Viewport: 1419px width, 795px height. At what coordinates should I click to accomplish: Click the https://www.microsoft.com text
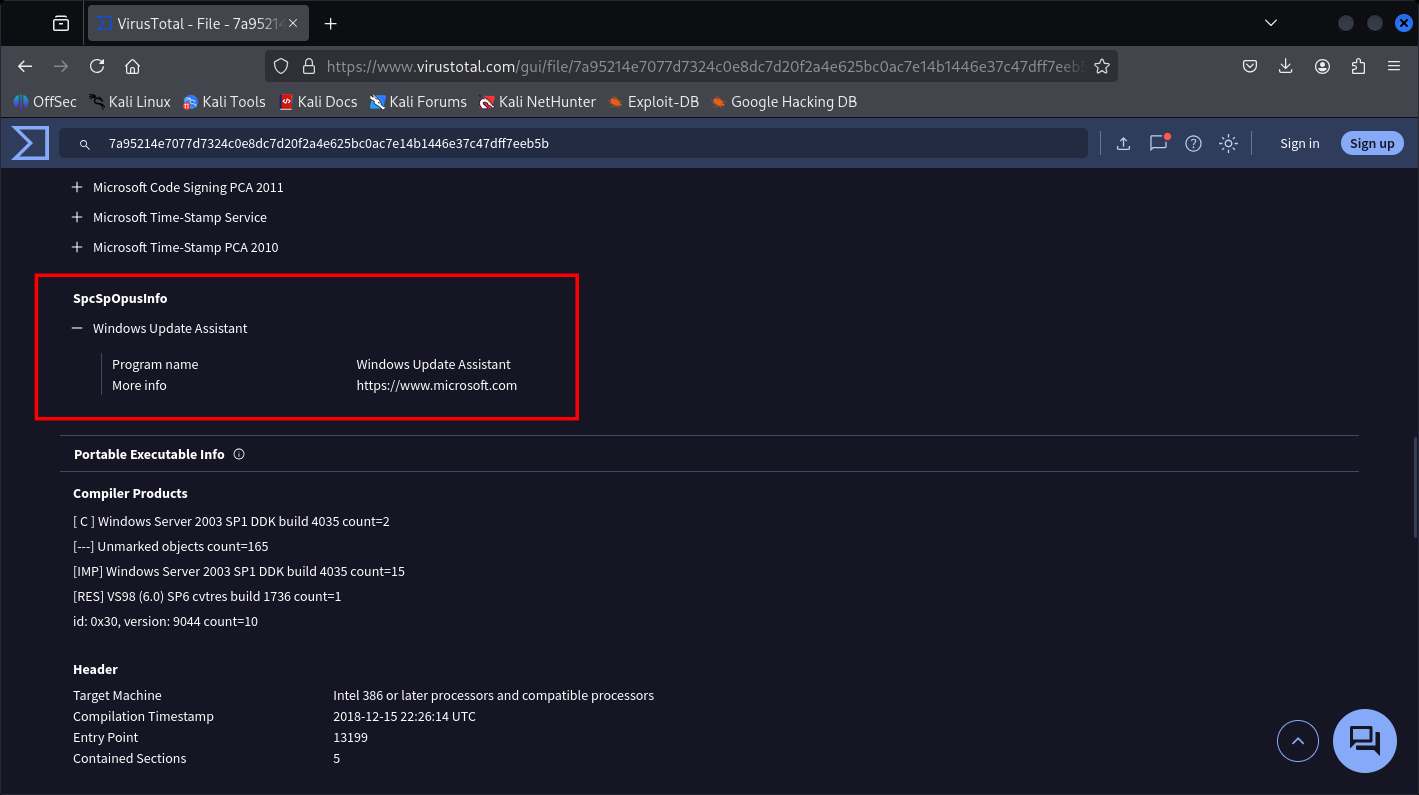[437, 385]
